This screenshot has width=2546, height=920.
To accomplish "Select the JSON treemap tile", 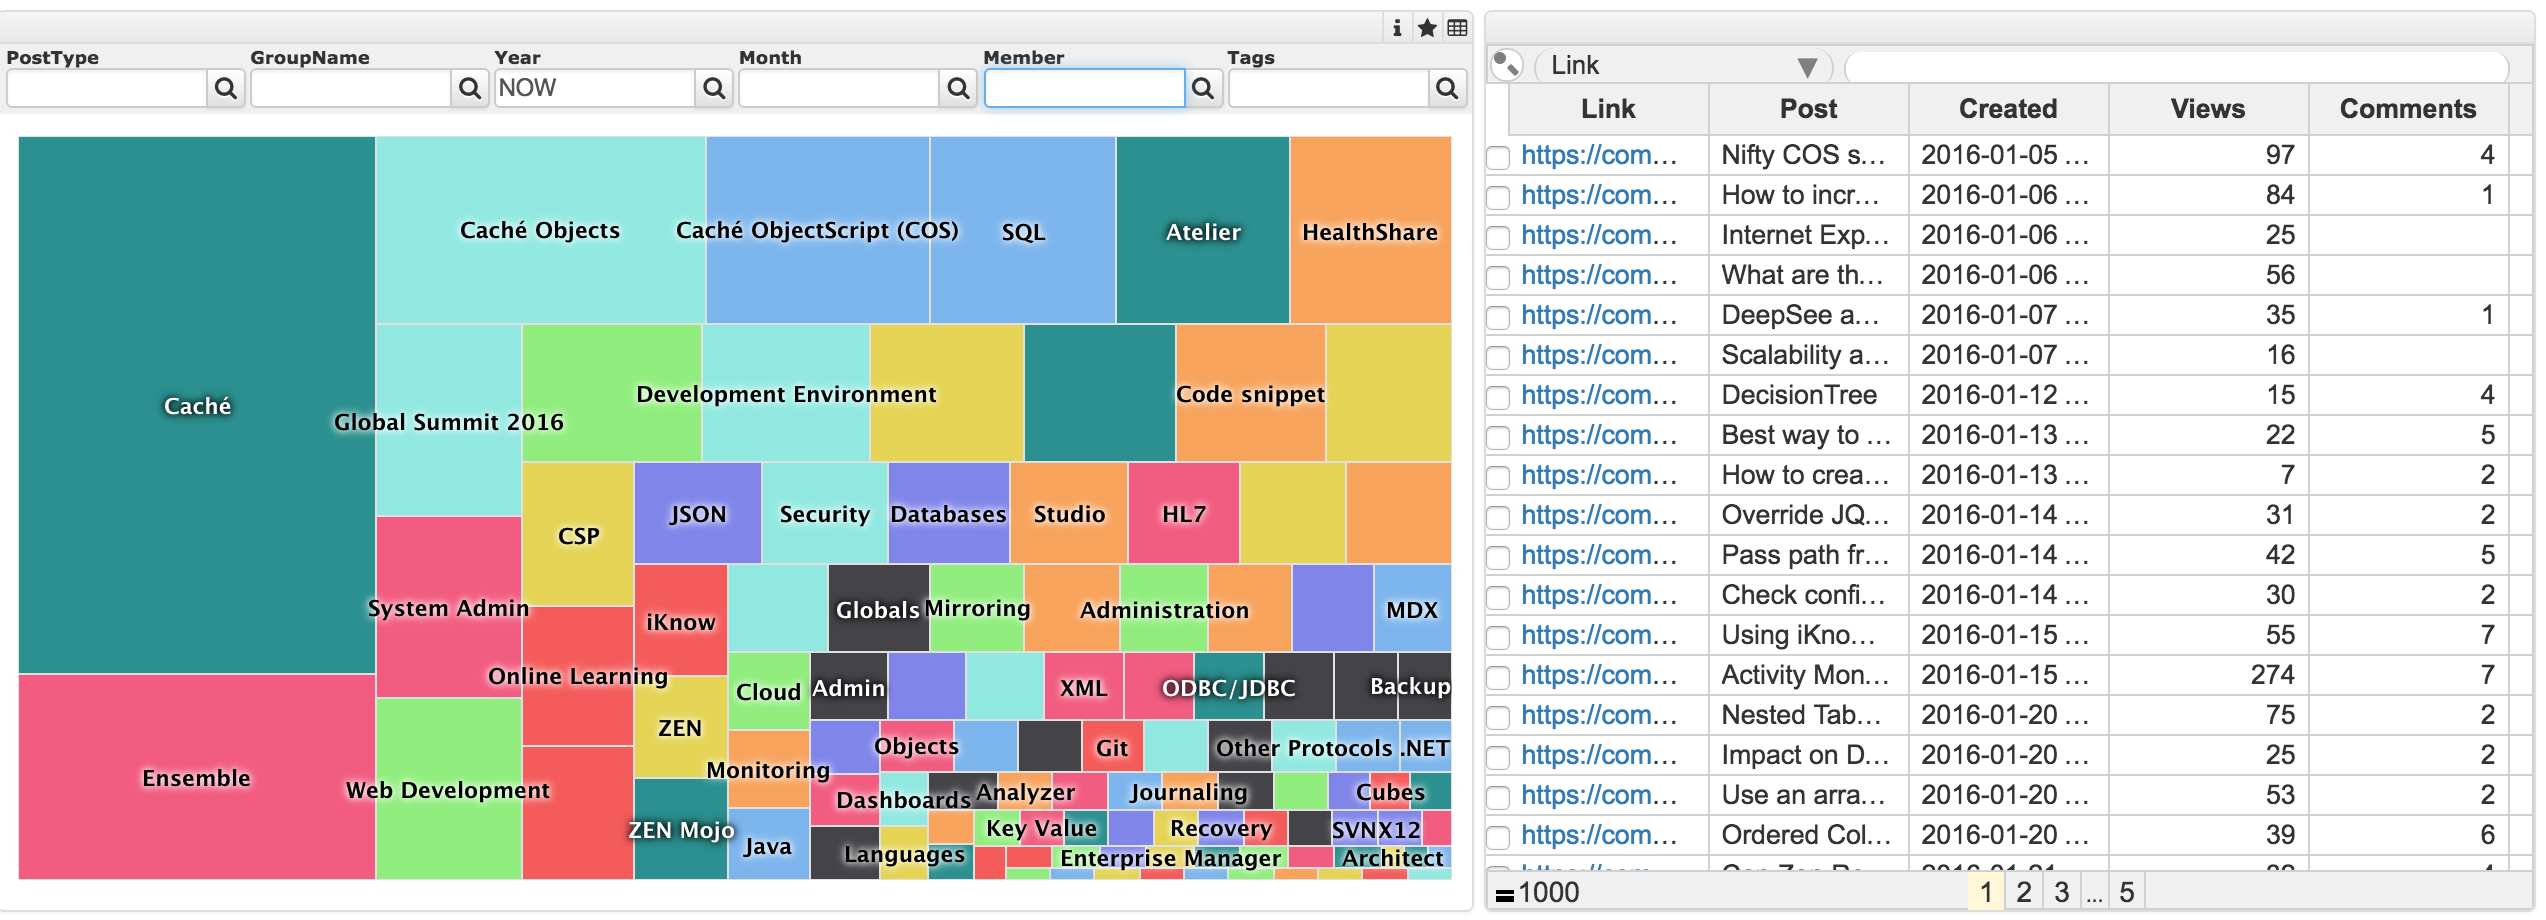I will (x=698, y=513).
